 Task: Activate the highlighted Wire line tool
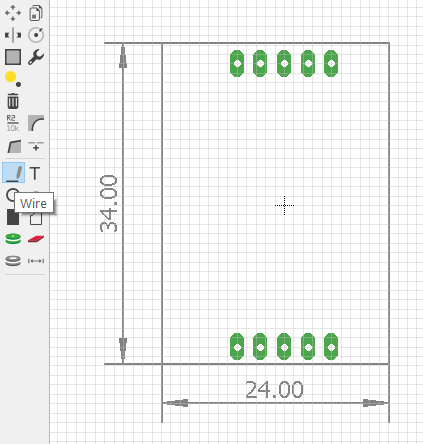pos(13,173)
